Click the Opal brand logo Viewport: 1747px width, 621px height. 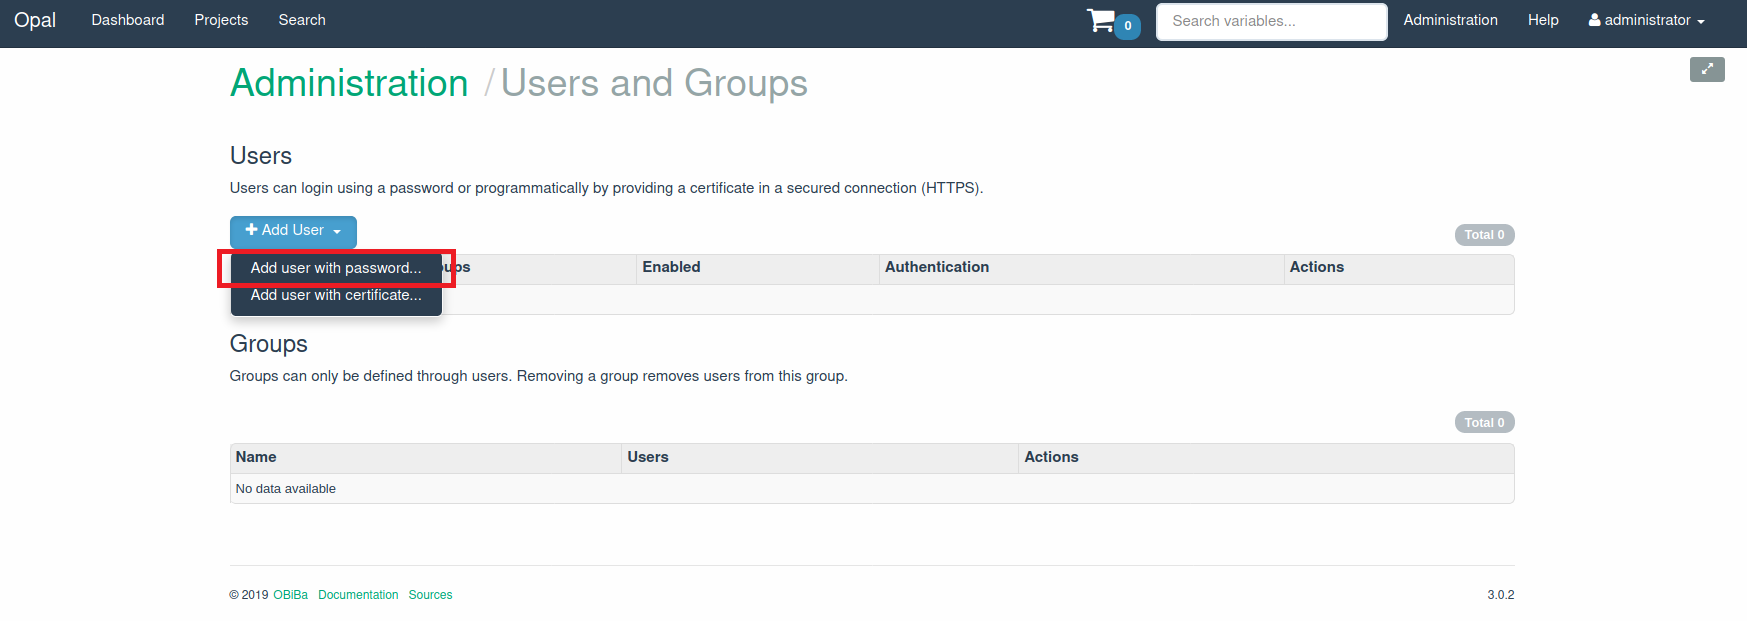[x=35, y=20]
